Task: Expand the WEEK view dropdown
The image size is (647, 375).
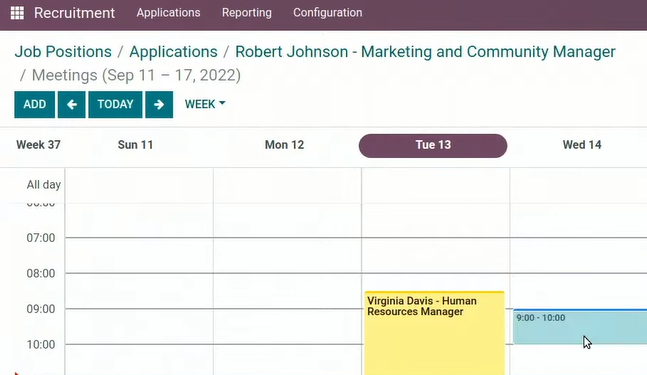Action: (x=205, y=104)
